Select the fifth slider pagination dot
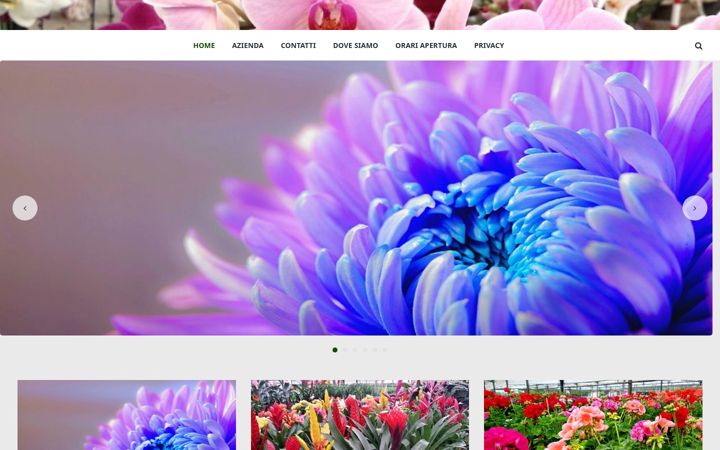 (375, 350)
